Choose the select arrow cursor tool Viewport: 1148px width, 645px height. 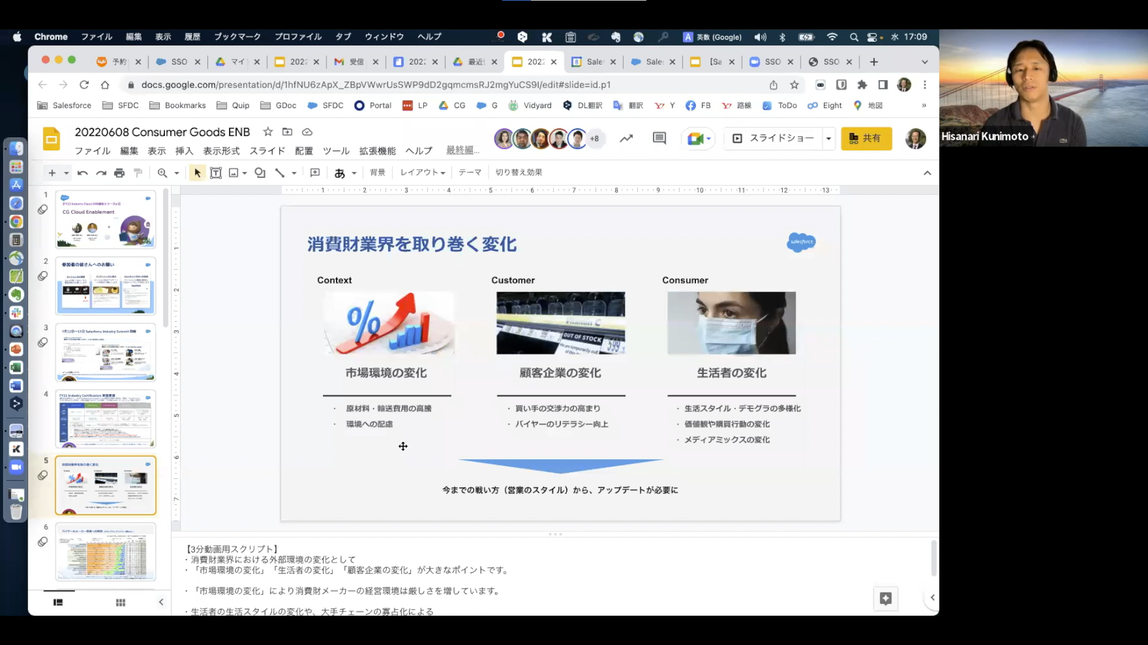pyautogui.click(x=197, y=173)
